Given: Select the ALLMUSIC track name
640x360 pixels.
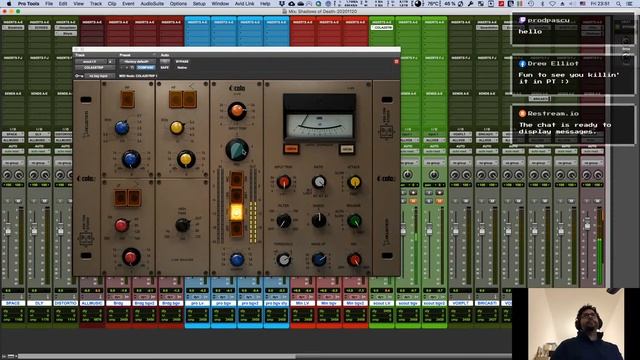Looking at the screenshot, I should pos(91,303).
